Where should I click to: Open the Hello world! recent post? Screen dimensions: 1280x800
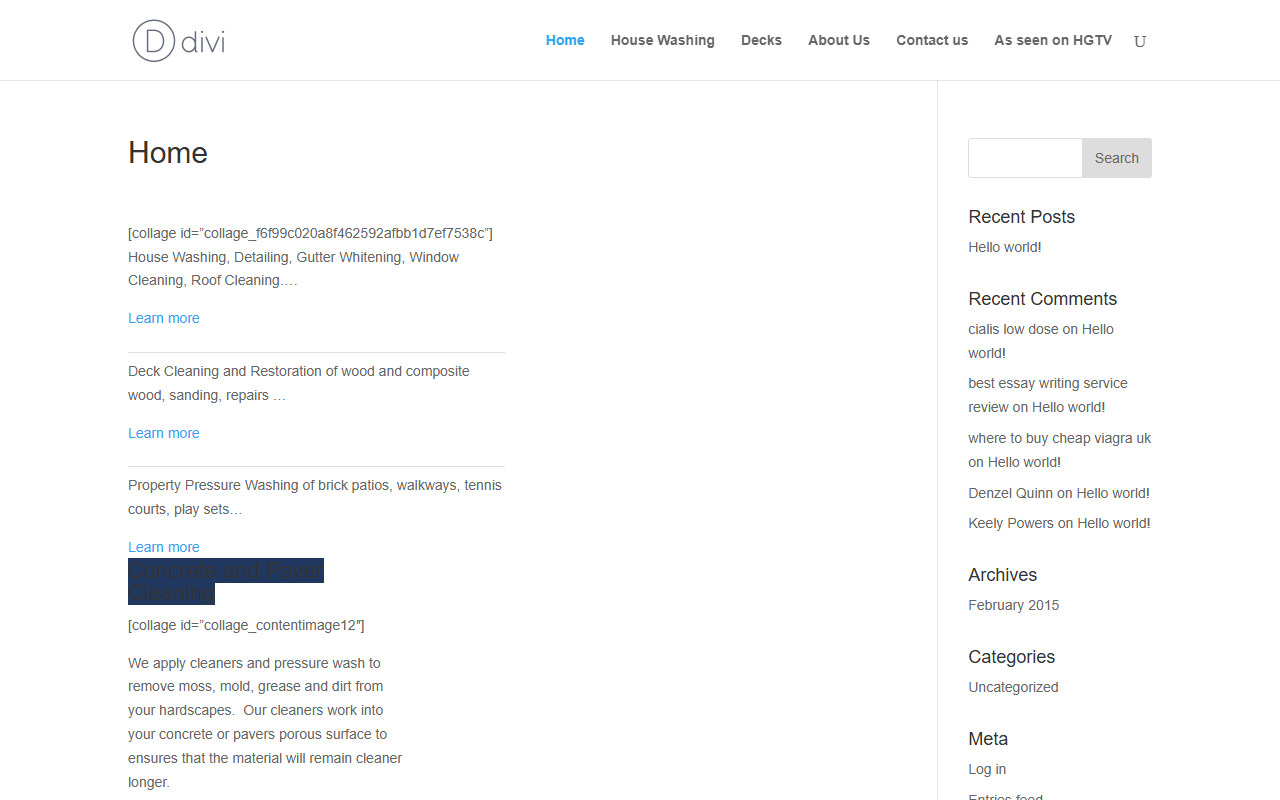click(1005, 247)
